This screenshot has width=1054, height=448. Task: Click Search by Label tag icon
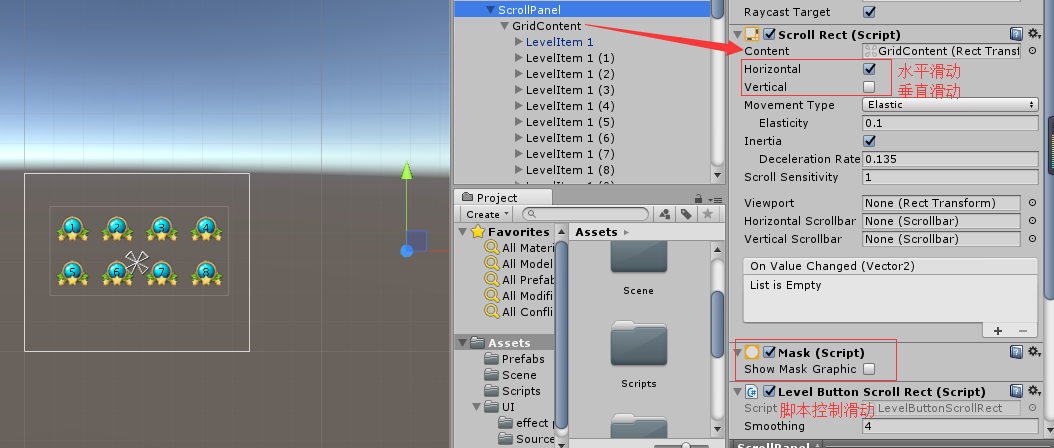686,214
